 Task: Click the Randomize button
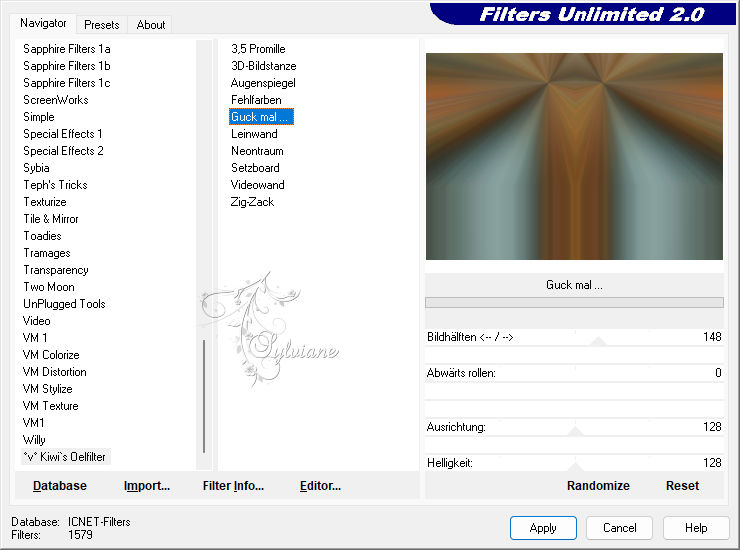pos(598,485)
